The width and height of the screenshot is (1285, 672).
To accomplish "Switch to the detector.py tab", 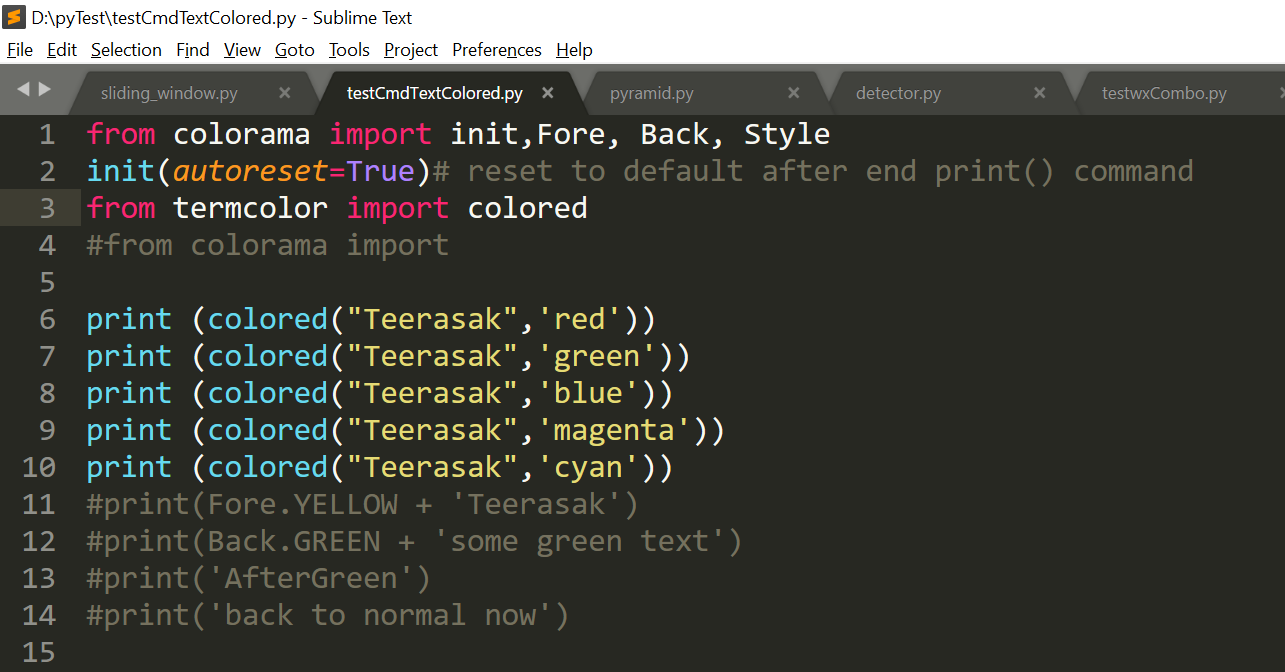I will coord(898,92).
